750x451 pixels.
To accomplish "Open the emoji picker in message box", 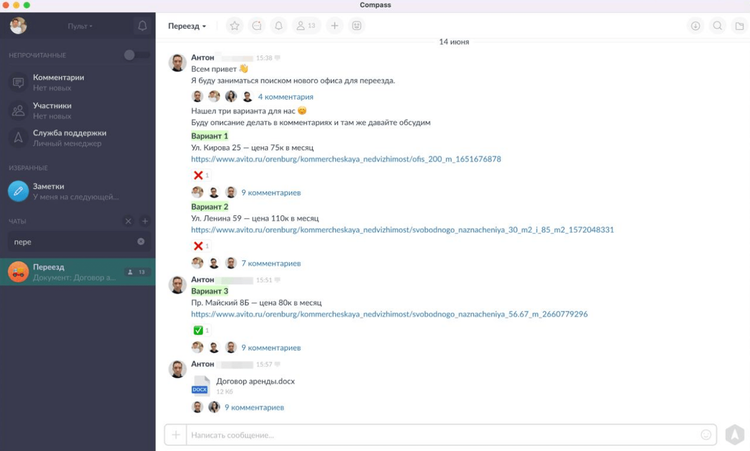I will point(706,435).
